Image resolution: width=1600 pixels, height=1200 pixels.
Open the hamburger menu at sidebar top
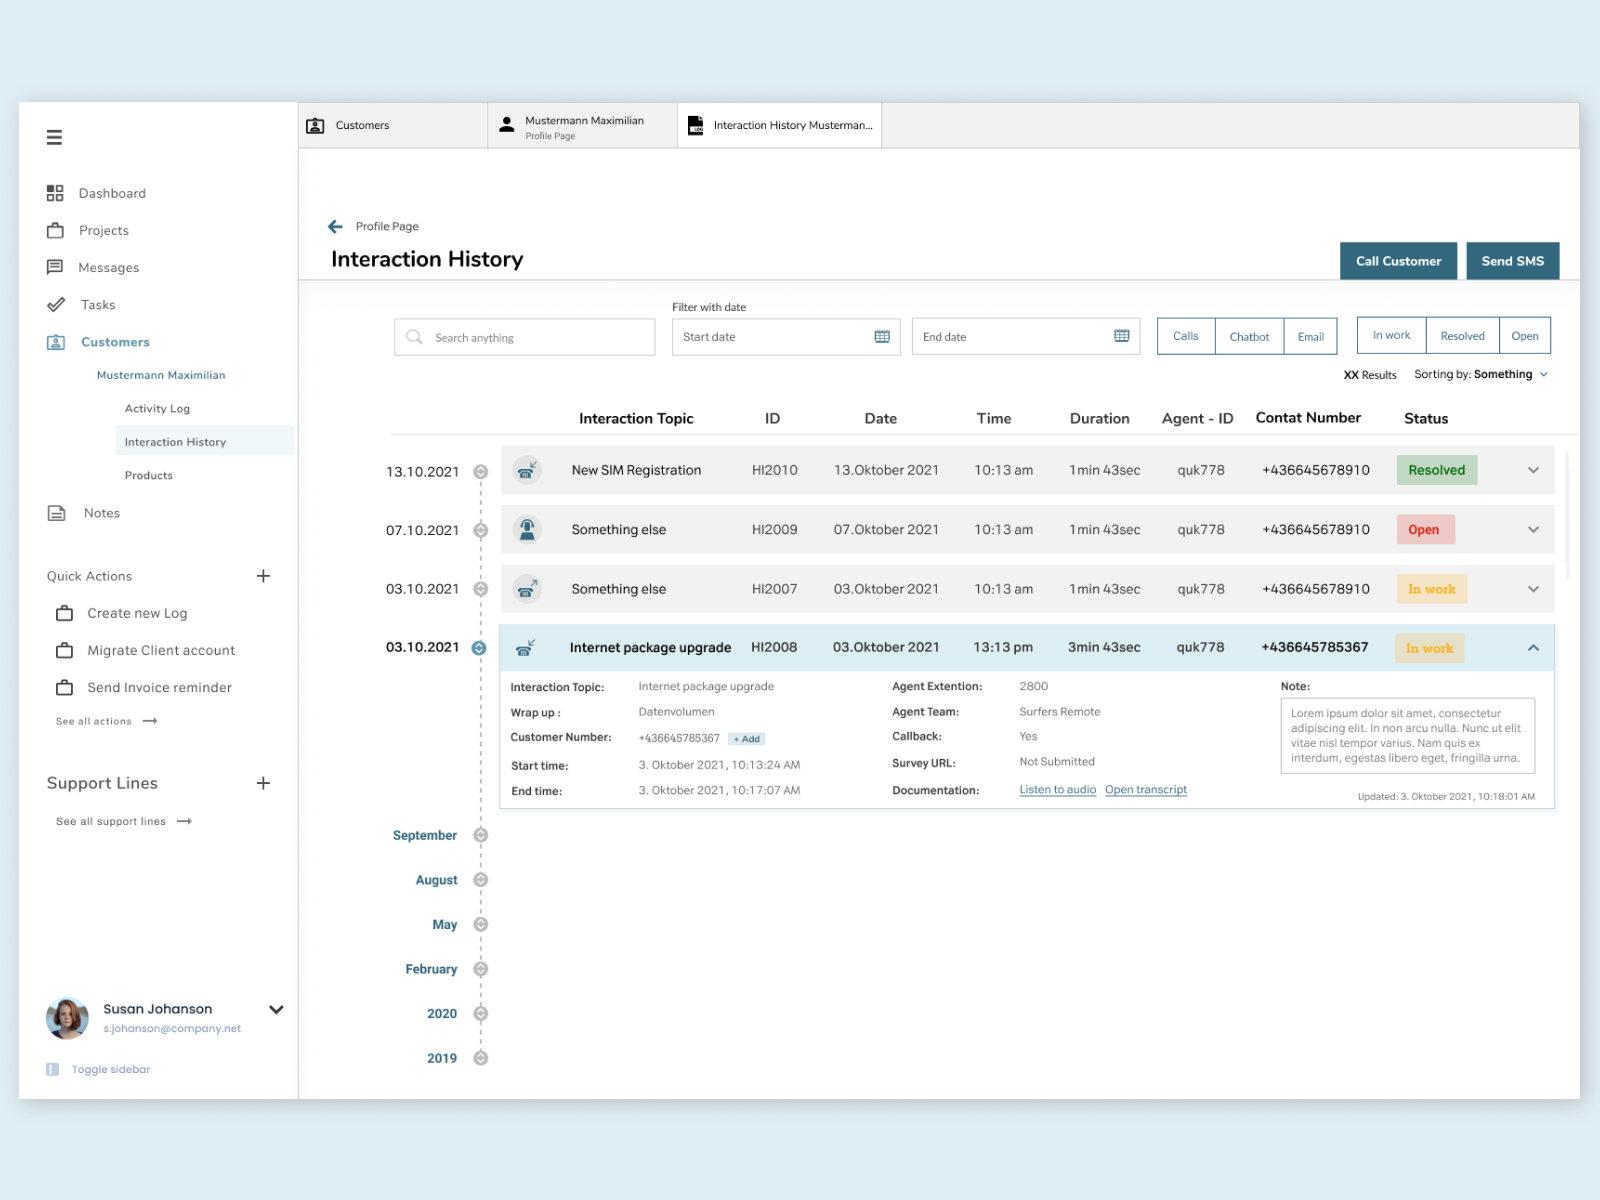(x=54, y=137)
